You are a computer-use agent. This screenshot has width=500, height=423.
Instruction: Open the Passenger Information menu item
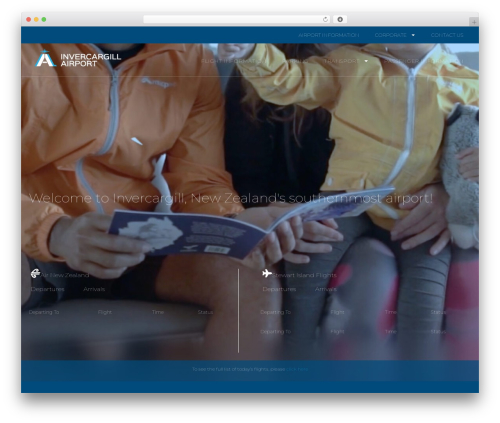(423, 61)
